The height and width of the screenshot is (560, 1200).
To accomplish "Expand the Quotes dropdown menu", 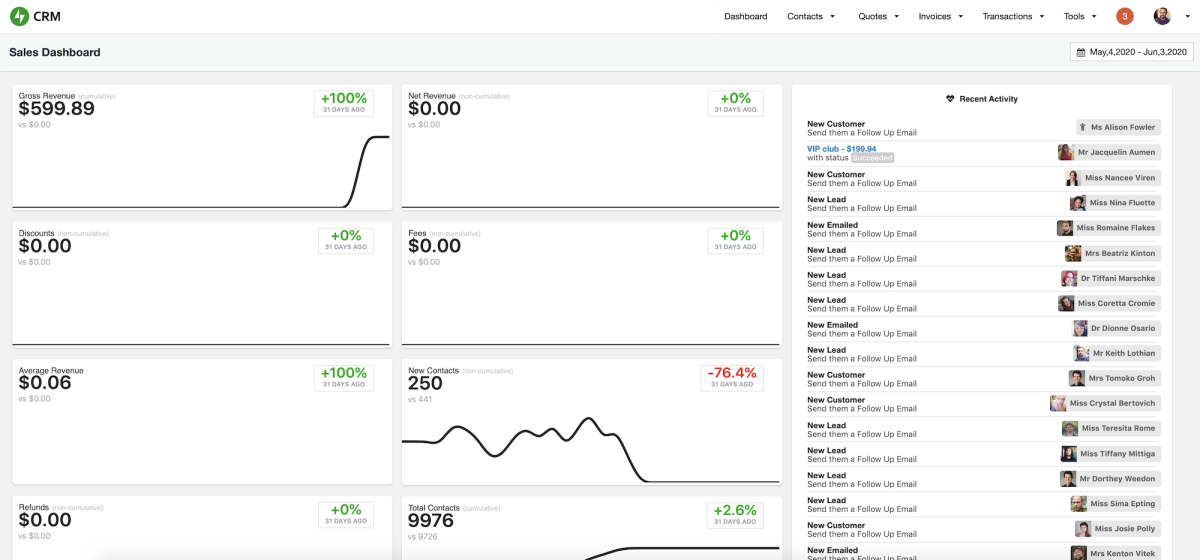I will point(878,16).
